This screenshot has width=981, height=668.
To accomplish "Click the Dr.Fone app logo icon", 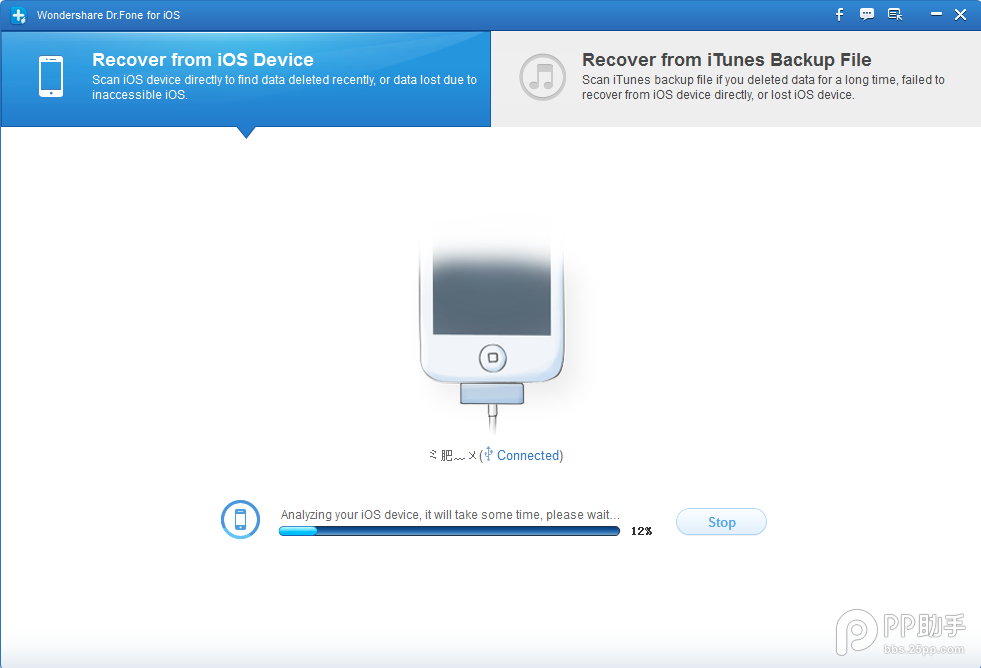I will point(19,15).
